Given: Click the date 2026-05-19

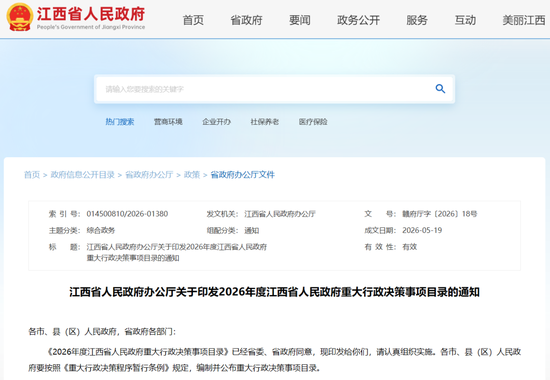Looking at the screenshot, I should [422, 230].
